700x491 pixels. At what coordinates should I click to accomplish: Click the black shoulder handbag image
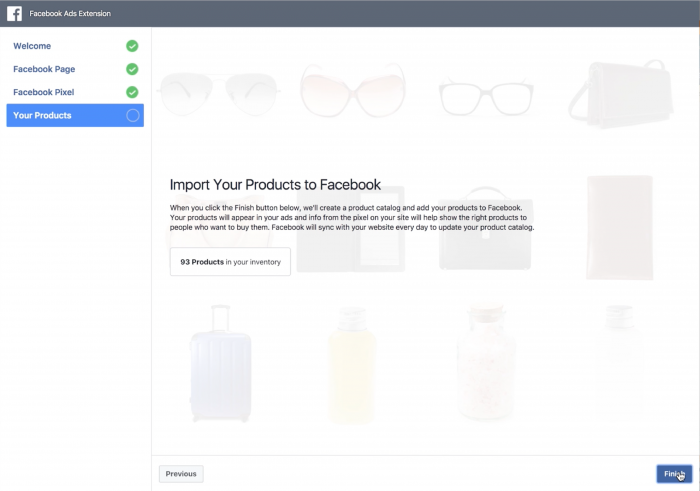click(621, 94)
